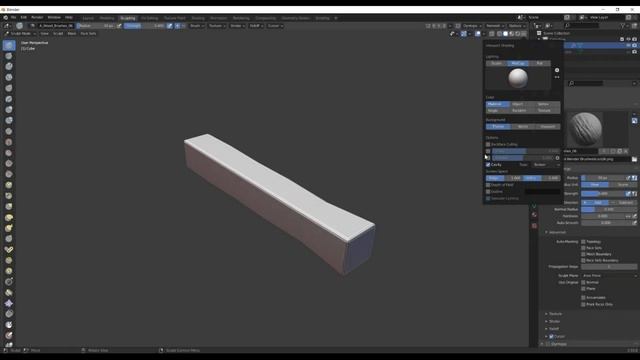Select Studio lighting mode
Viewport: 640px width, 360px height.
point(496,63)
